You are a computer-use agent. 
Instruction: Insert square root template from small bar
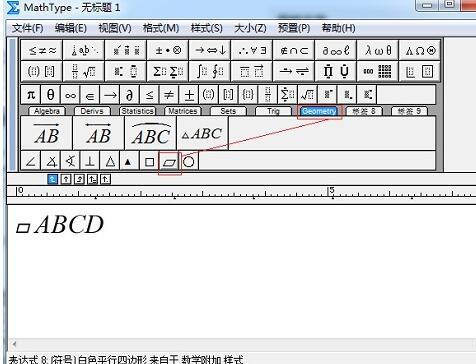coord(307,95)
